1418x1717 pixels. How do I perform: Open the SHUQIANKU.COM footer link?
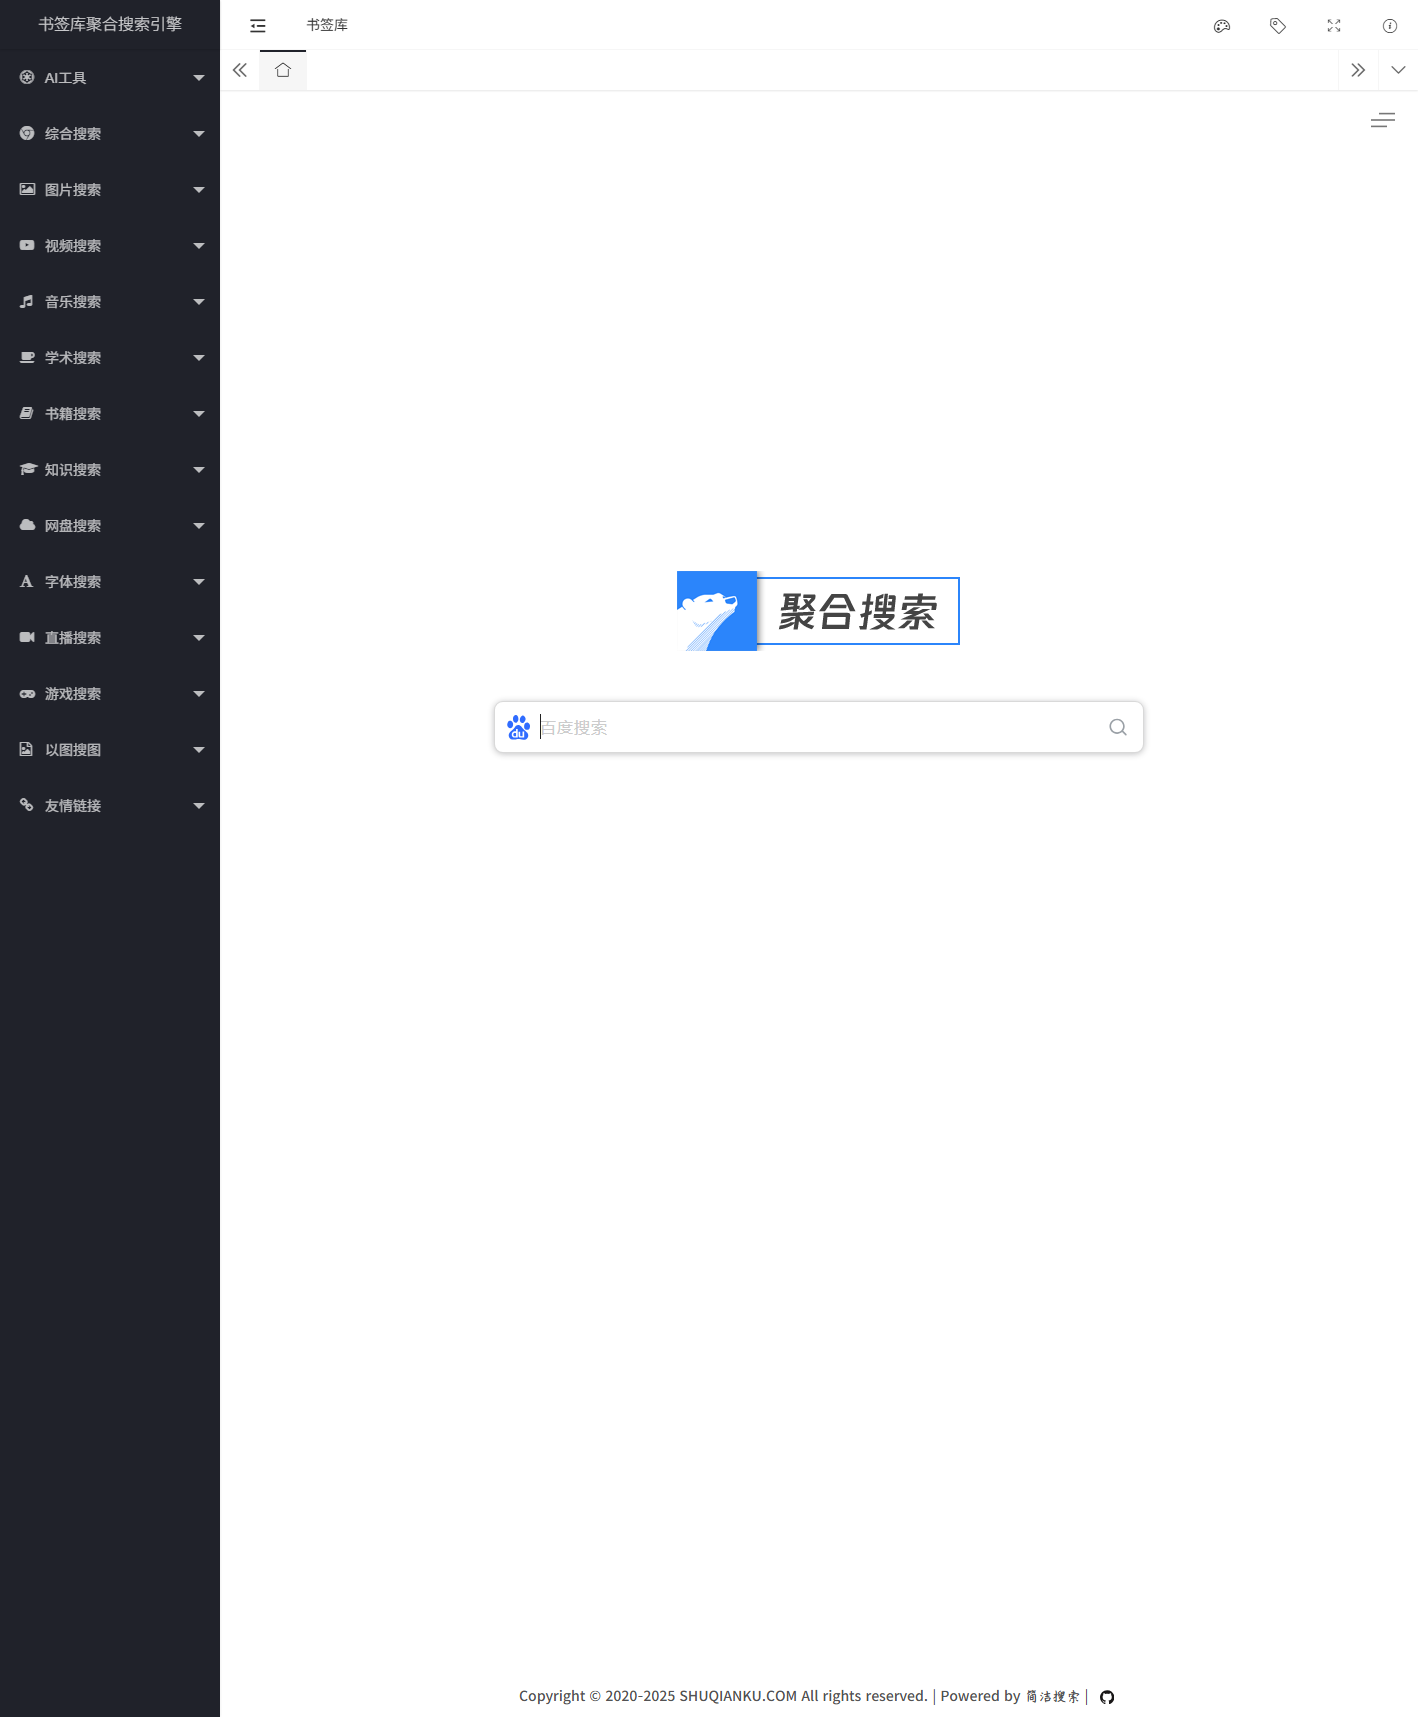(x=738, y=1696)
